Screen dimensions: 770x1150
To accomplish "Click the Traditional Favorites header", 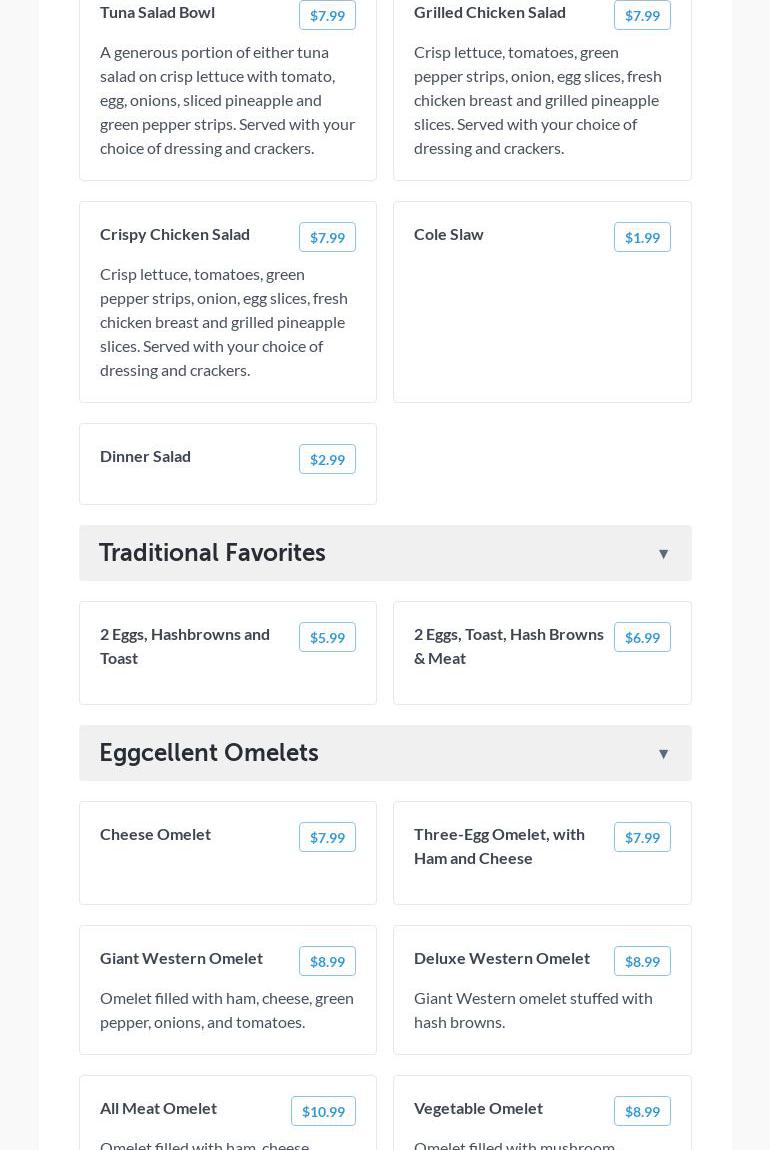I will pyautogui.click(x=212, y=553).
